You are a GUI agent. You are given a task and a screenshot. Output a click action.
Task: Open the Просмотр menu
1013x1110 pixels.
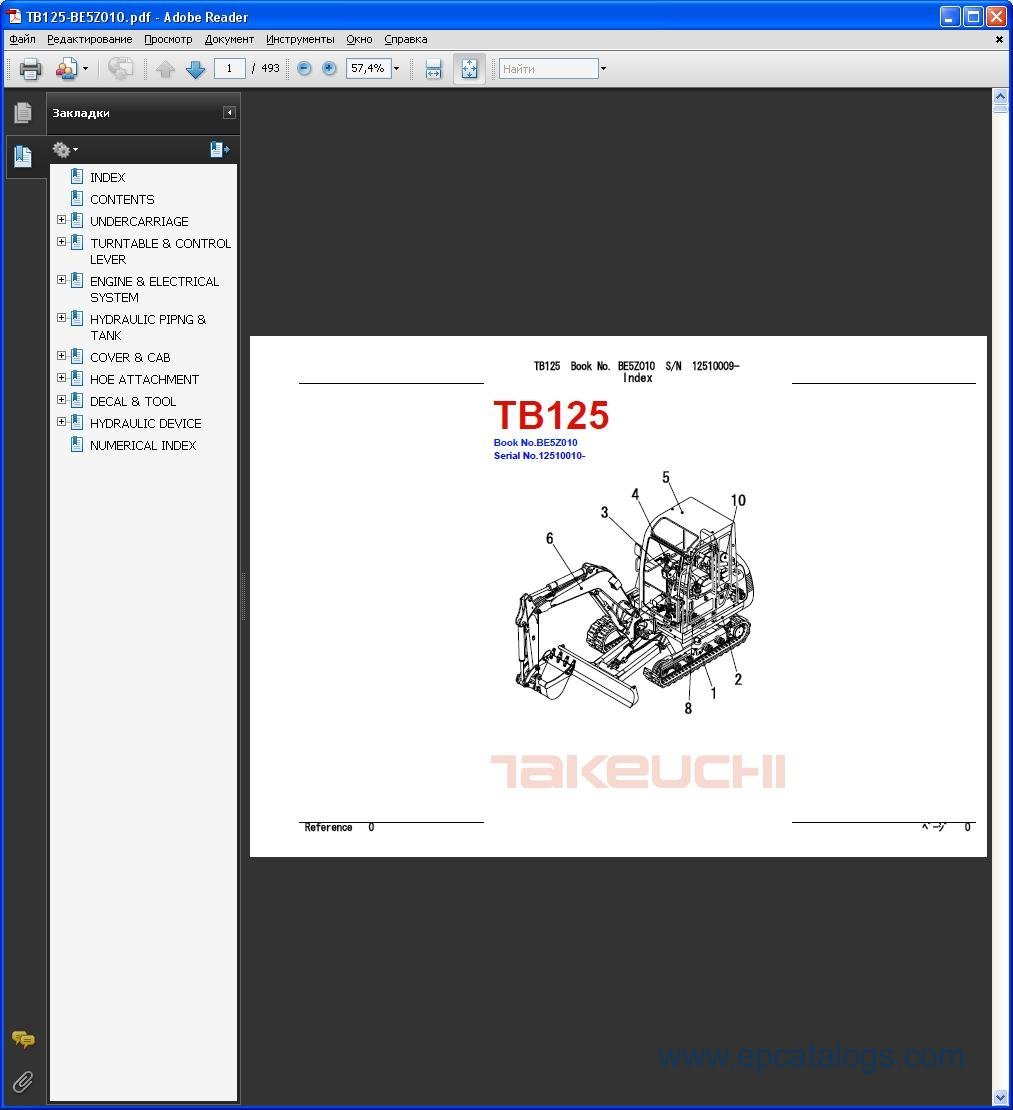click(168, 39)
